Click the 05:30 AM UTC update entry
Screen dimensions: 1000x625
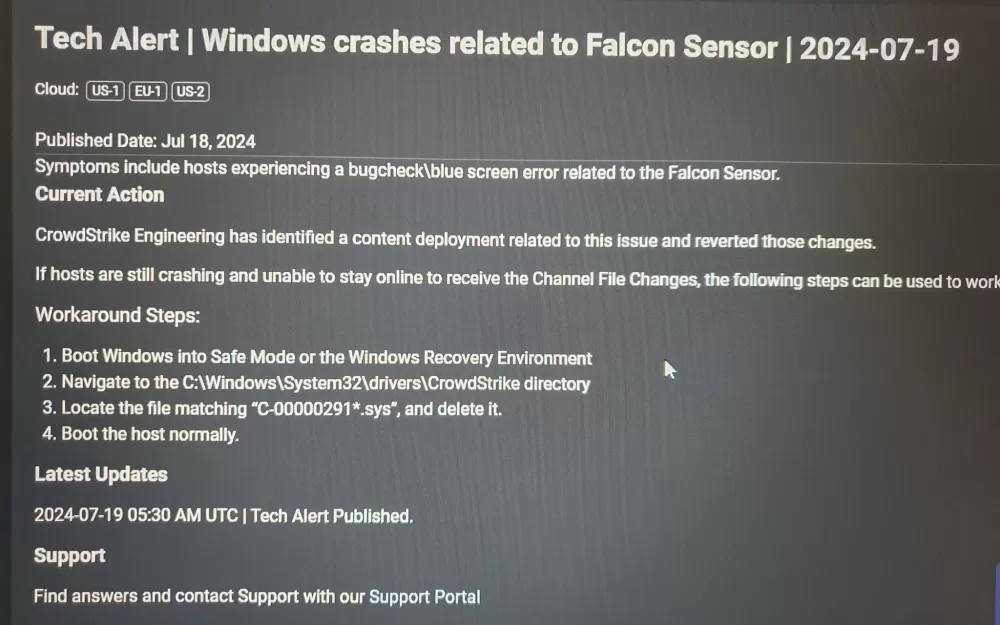click(x=223, y=516)
